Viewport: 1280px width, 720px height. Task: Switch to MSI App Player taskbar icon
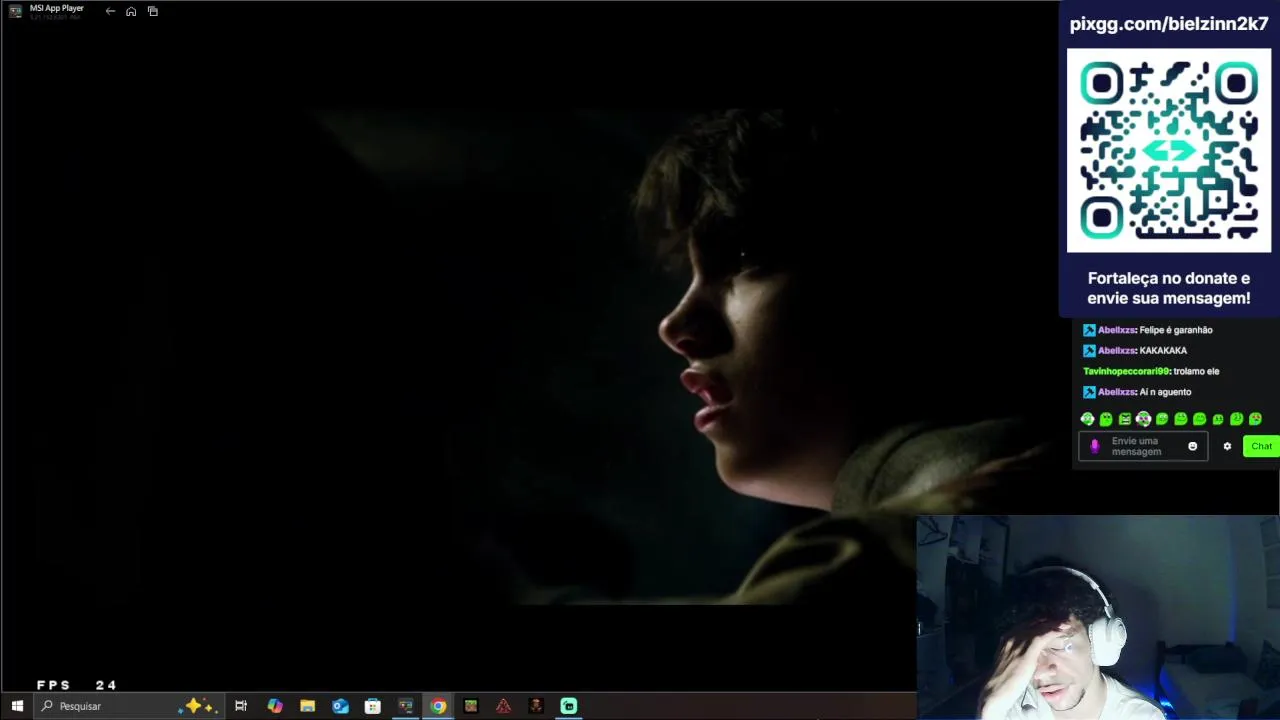(x=405, y=706)
